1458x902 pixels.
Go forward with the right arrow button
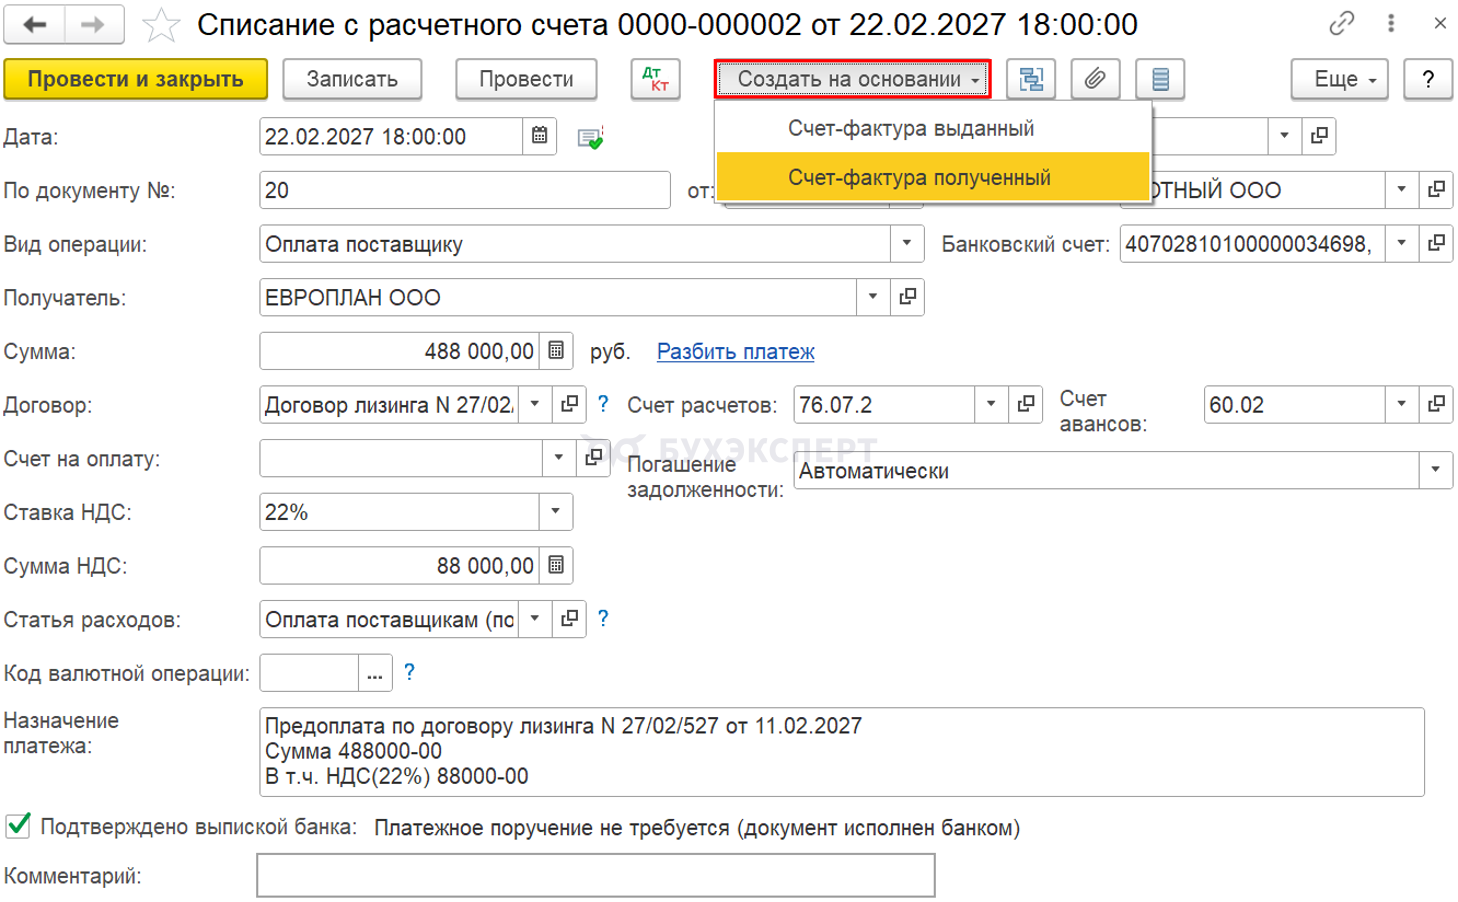coord(94,25)
